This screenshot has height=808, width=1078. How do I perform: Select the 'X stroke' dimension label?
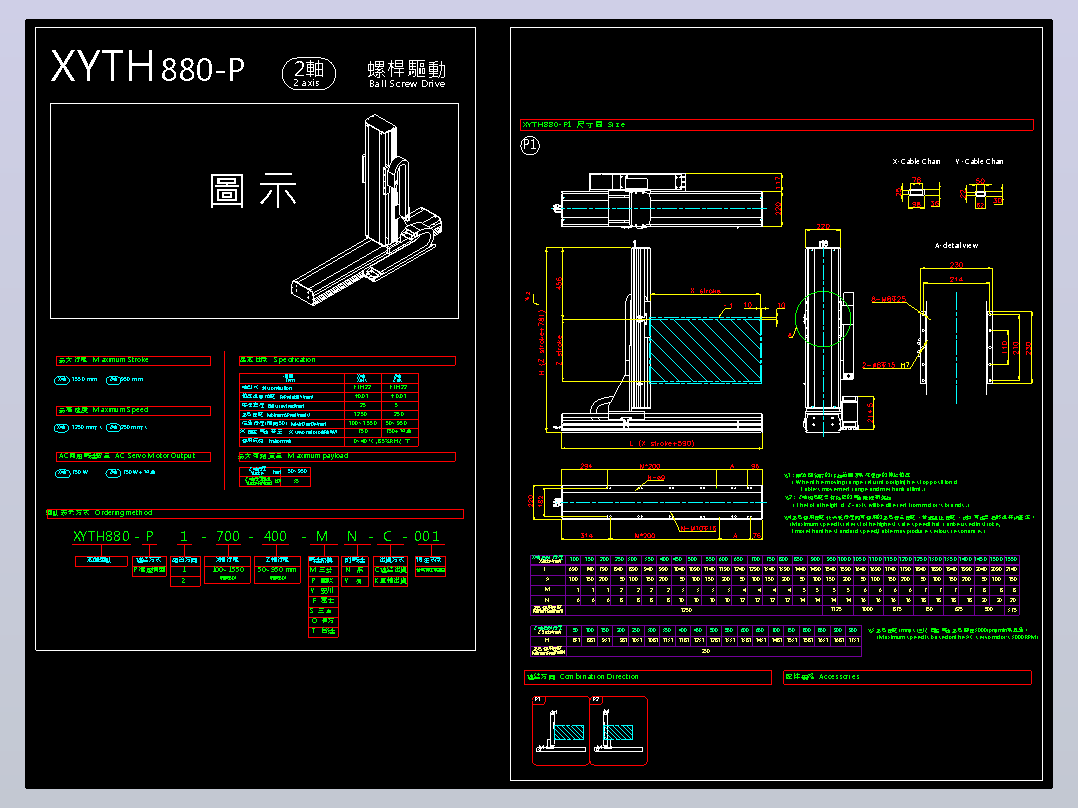(705, 291)
